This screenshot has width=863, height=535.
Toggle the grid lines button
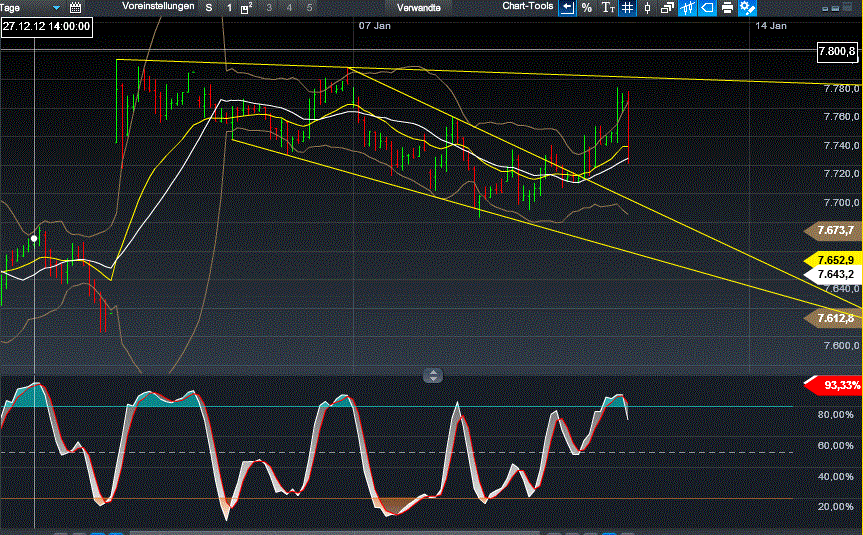(x=627, y=7)
